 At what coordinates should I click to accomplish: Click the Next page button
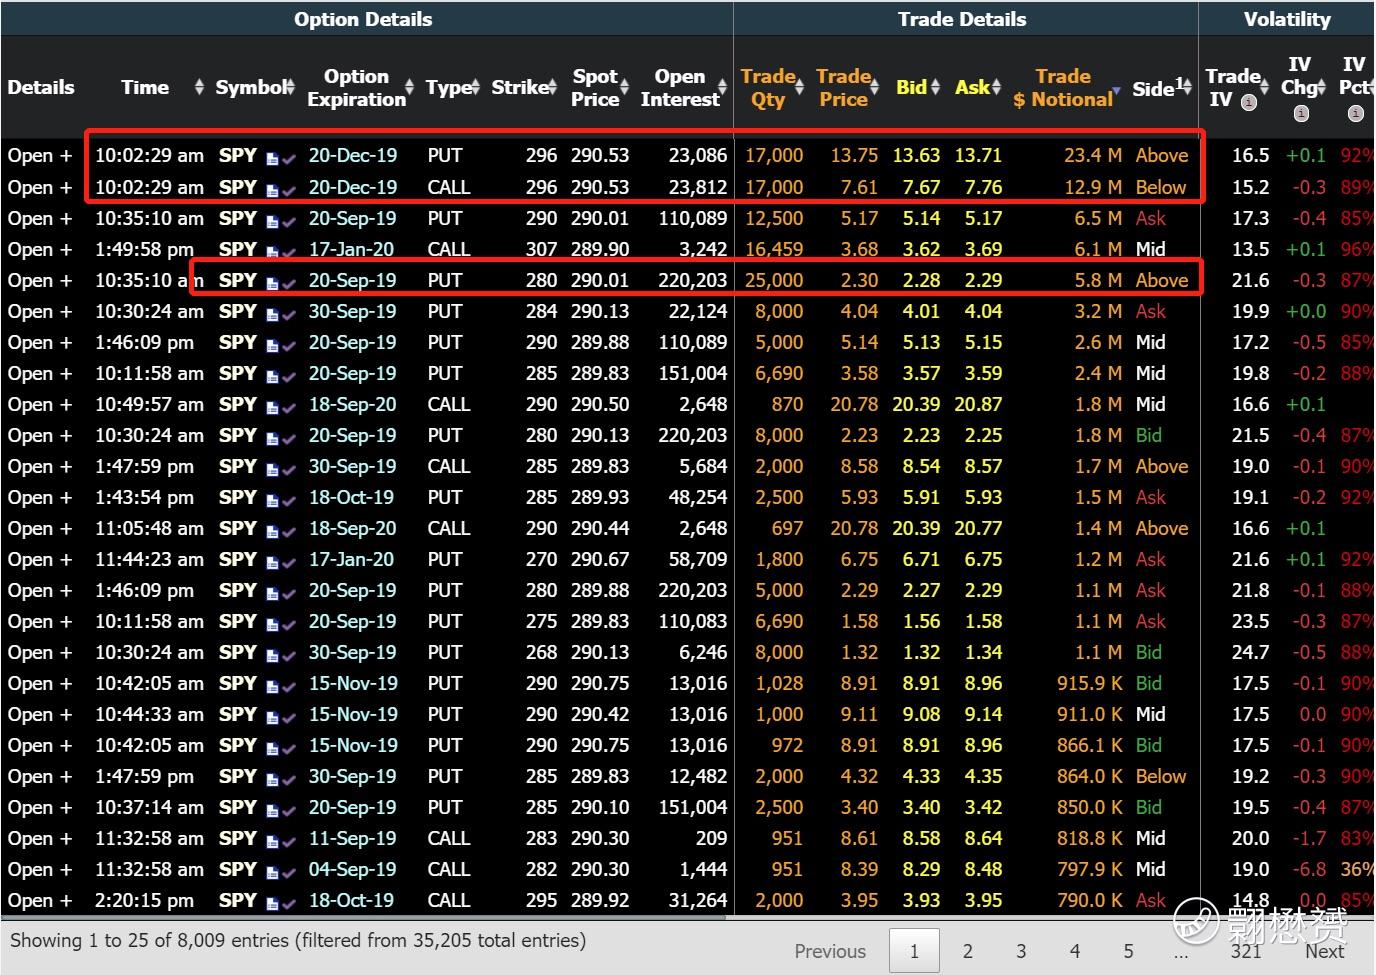click(1324, 952)
